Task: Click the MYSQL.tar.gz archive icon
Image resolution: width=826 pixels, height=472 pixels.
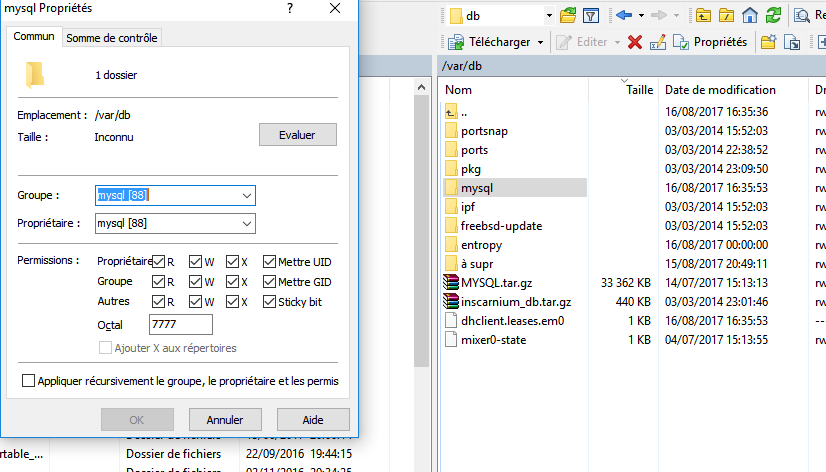Action: (x=451, y=283)
